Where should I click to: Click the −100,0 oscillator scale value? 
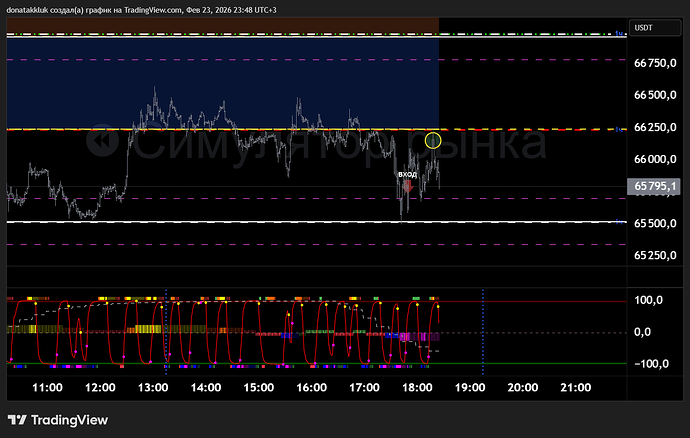pyautogui.click(x=651, y=364)
